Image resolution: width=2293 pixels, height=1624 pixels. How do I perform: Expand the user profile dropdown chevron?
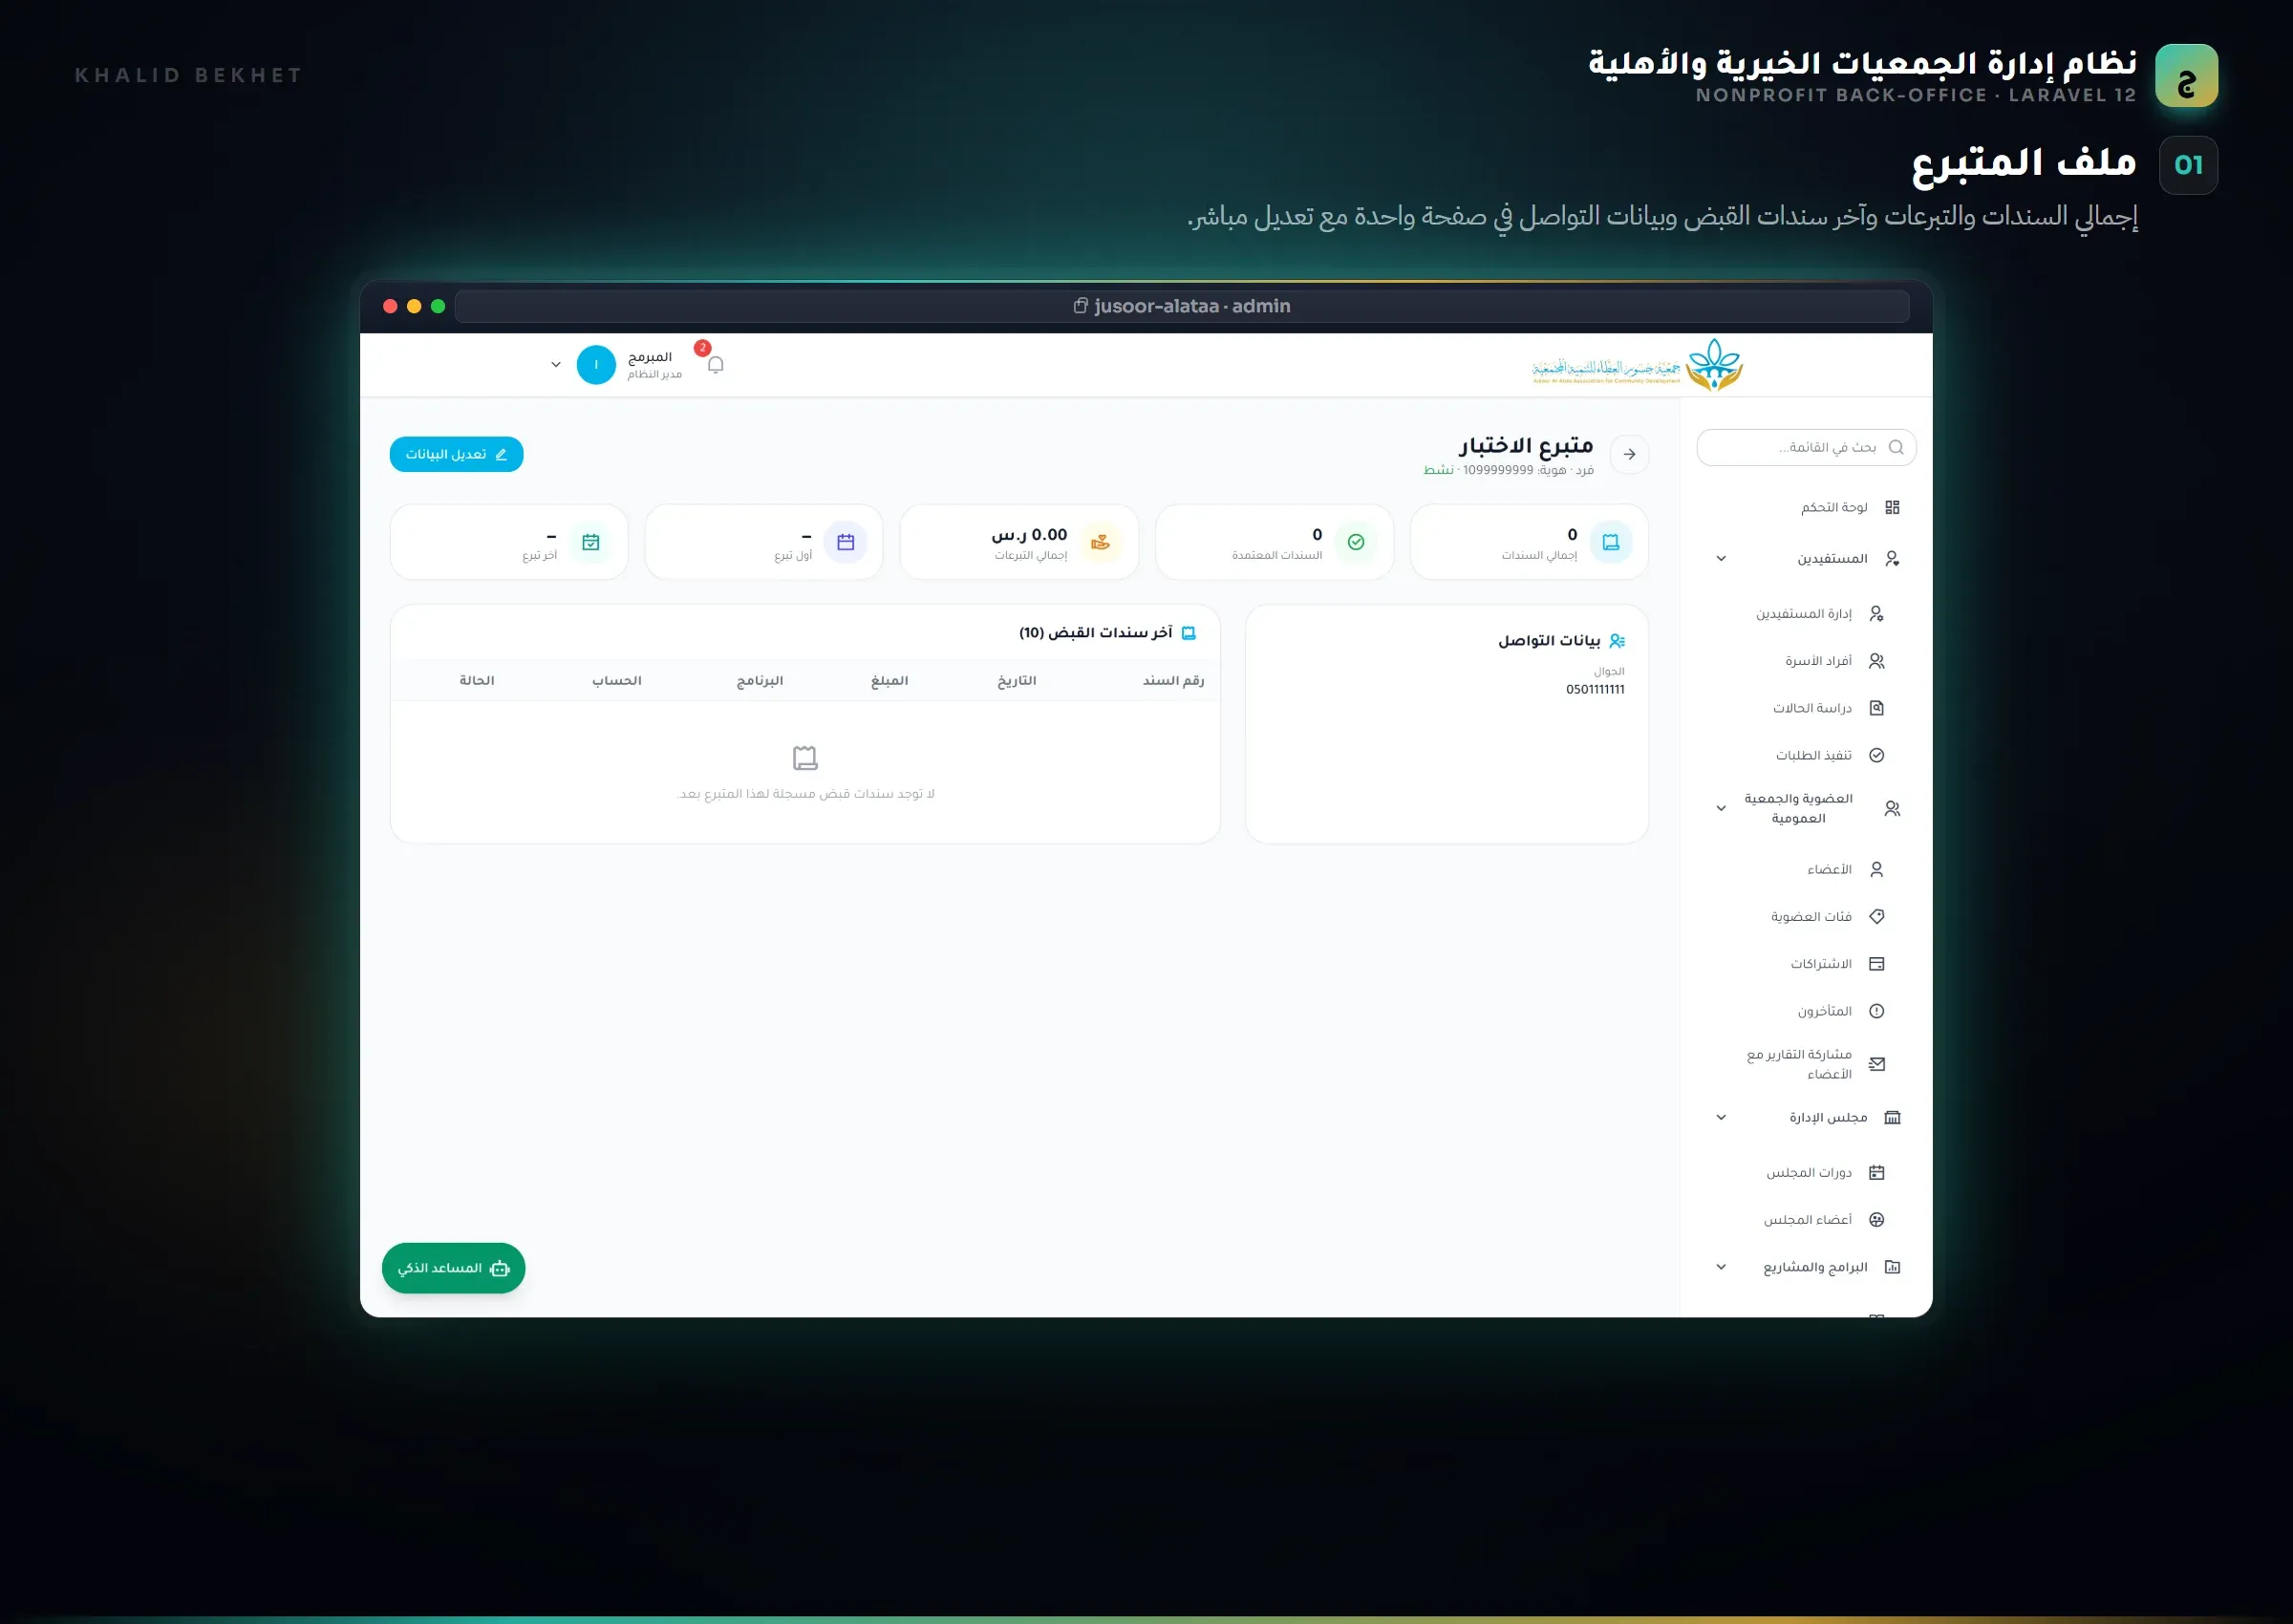(556, 365)
